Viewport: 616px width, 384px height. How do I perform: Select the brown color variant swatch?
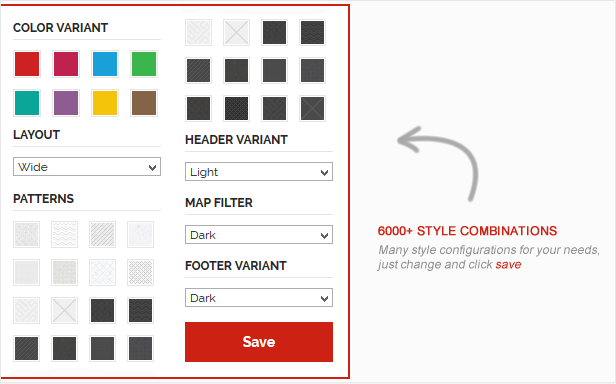144,103
